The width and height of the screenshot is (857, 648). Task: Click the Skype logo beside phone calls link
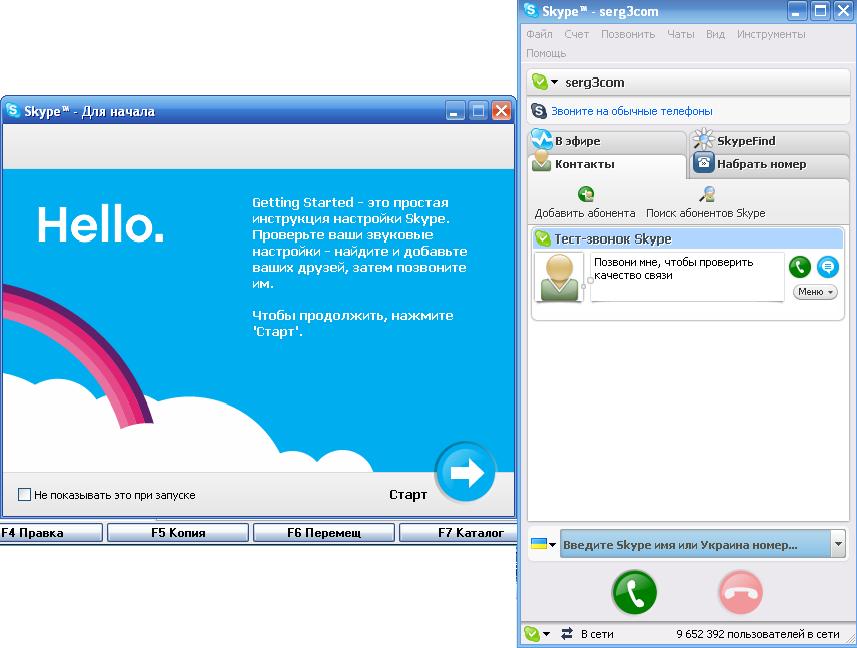pyautogui.click(x=538, y=111)
